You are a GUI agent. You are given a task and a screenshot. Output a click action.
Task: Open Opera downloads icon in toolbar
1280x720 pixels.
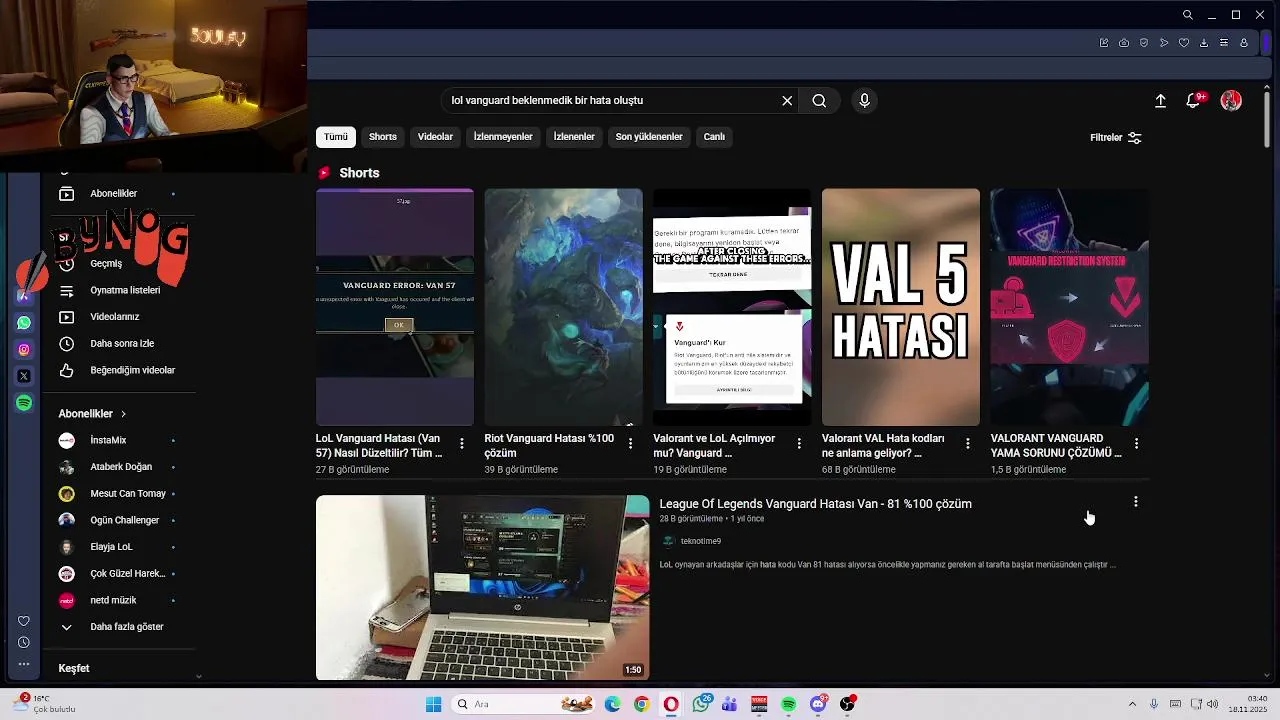pyautogui.click(x=1204, y=43)
